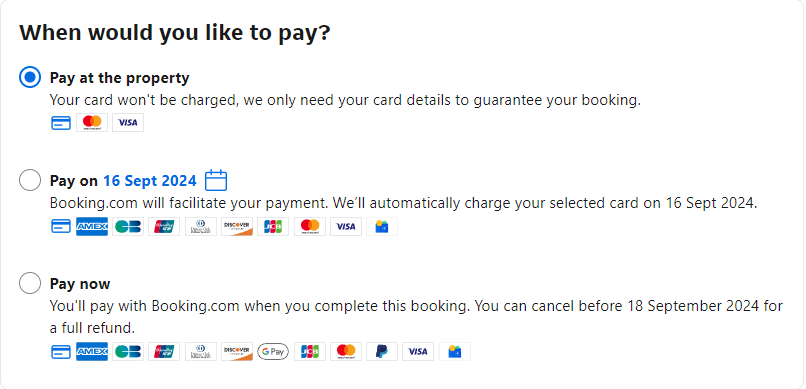Click the wallet icon at end of Pay now row

(x=455, y=351)
